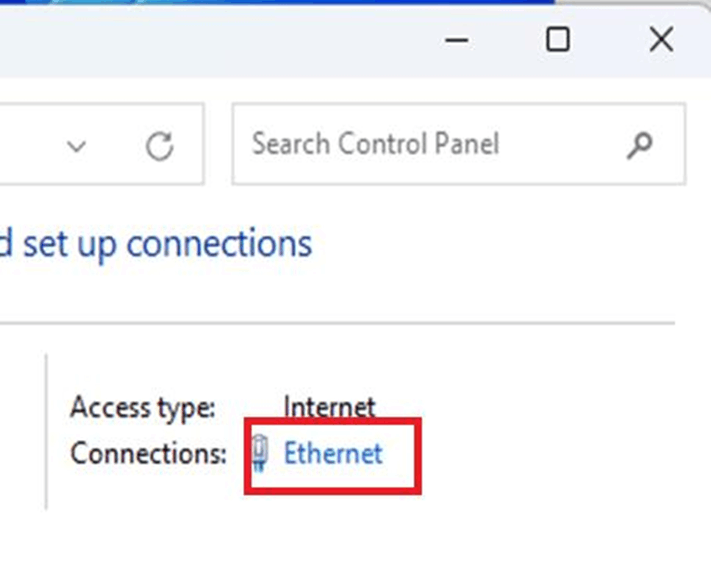This screenshot has width=711, height=578.
Task: Select the 'Access type:' label
Action: (x=142, y=408)
